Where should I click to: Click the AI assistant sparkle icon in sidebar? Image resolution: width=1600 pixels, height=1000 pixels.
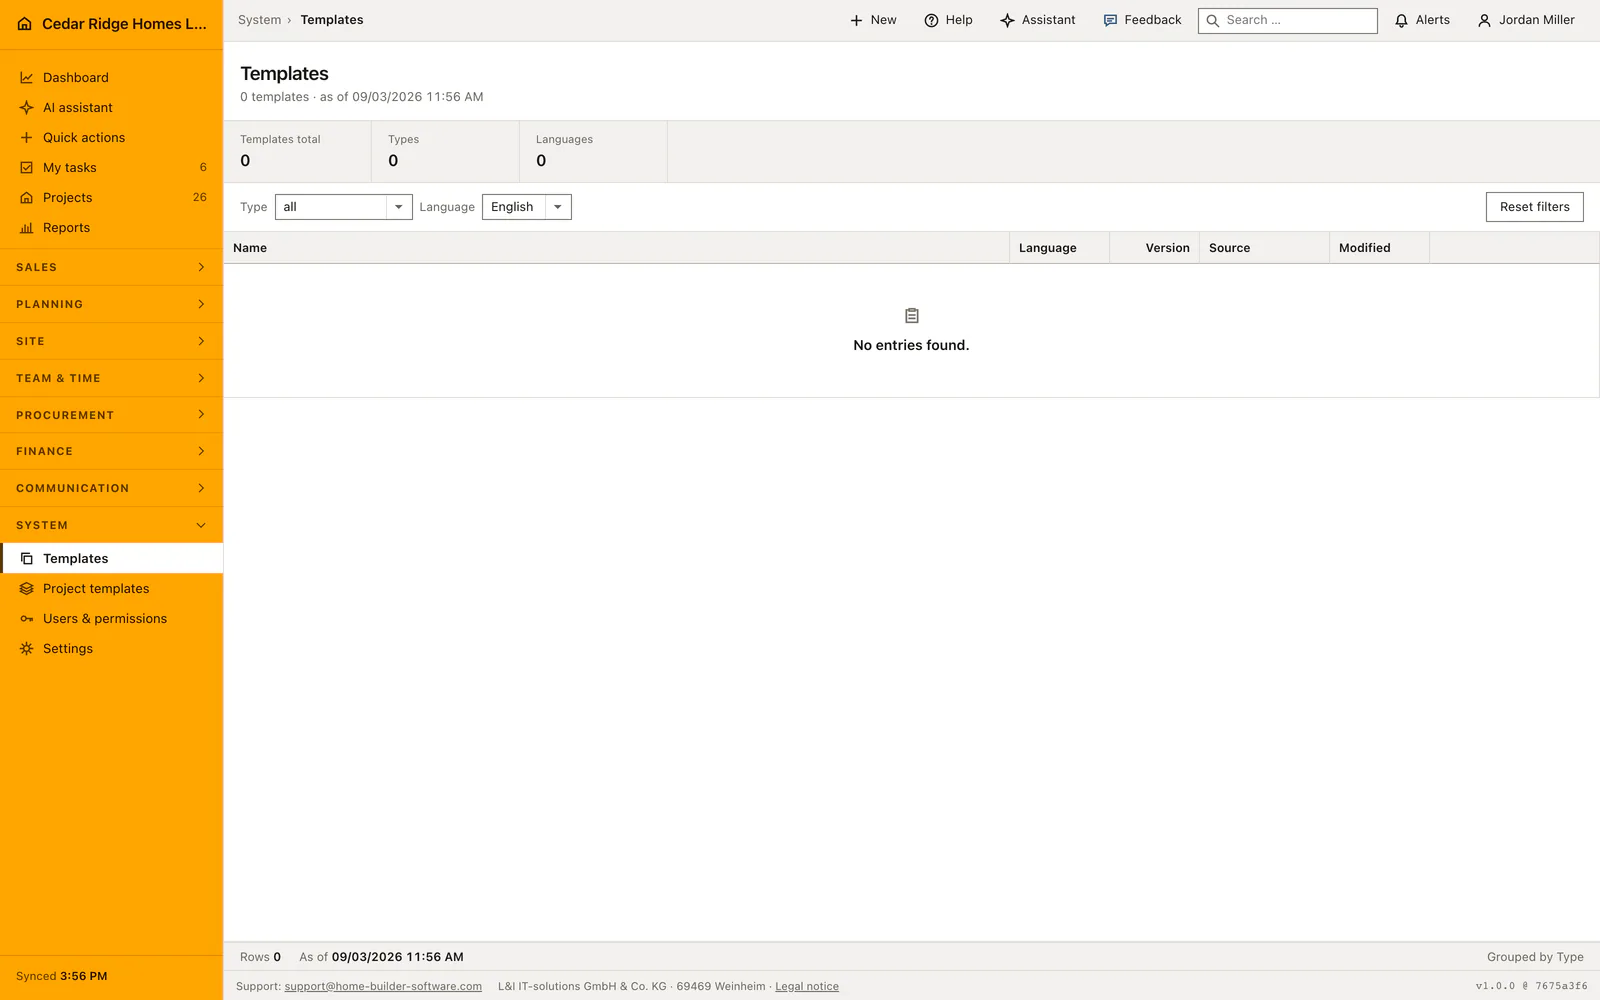click(27, 108)
